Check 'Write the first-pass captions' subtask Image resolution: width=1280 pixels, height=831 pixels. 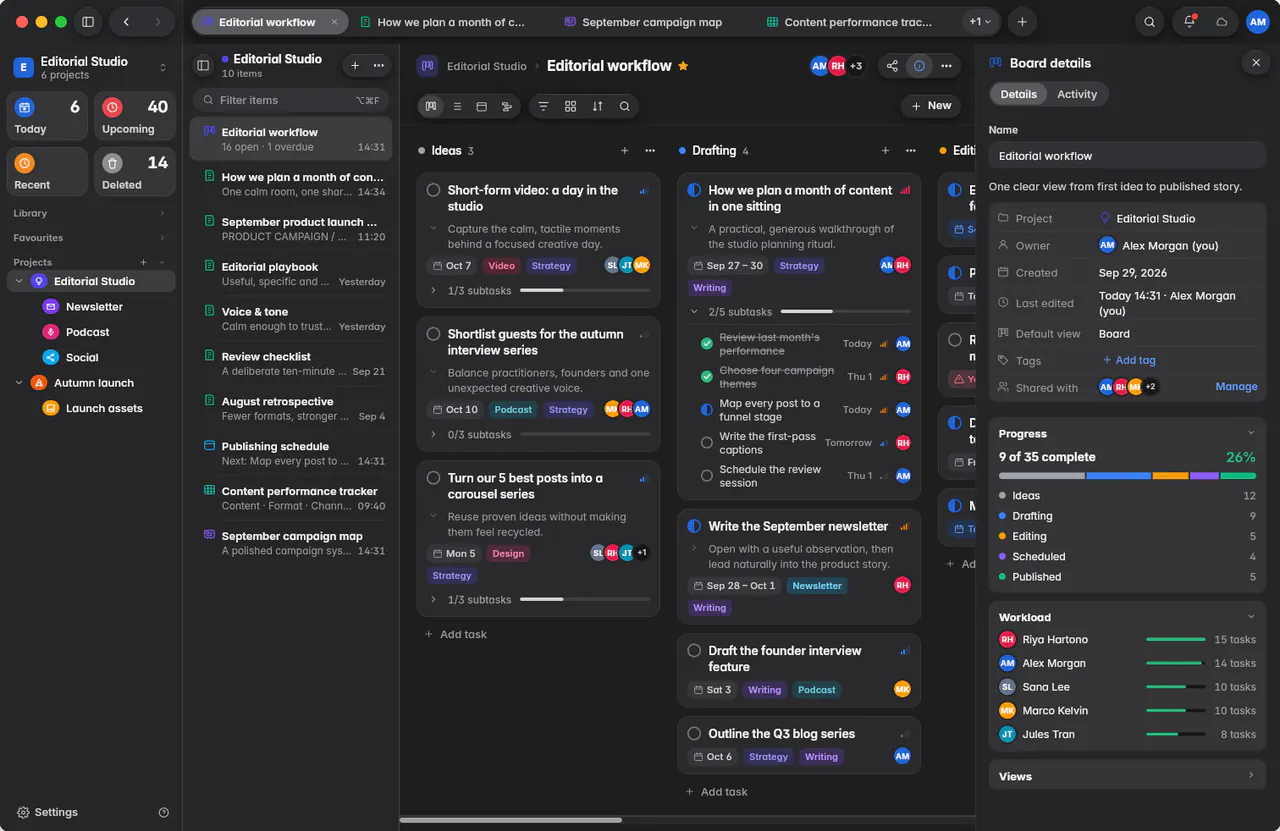click(x=707, y=443)
